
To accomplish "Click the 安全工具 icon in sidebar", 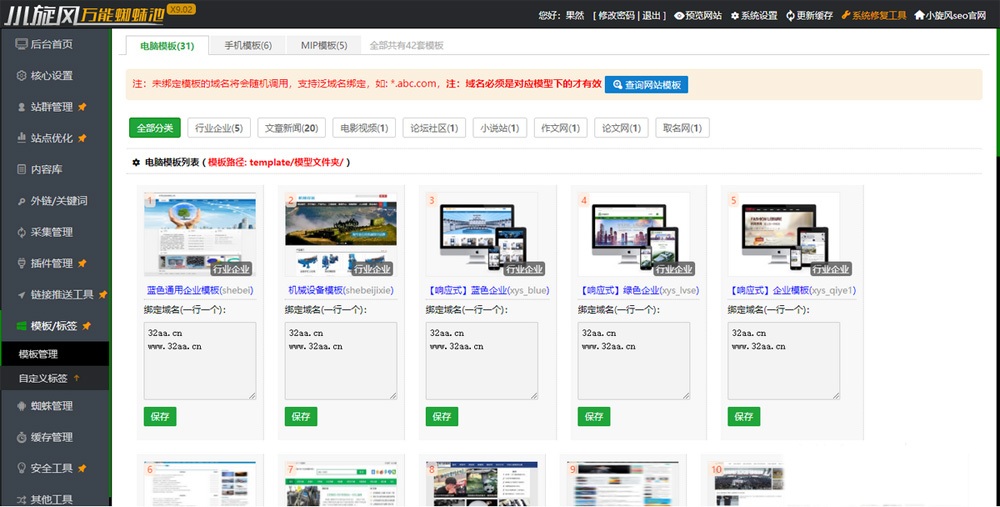I will tap(22, 468).
